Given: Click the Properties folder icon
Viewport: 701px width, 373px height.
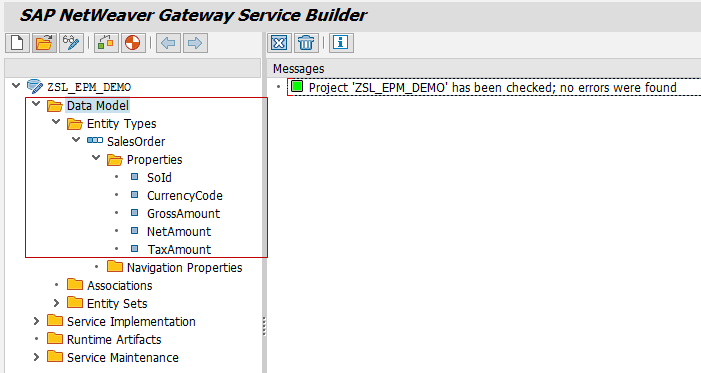Looking at the screenshot, I should coord(114,160).
